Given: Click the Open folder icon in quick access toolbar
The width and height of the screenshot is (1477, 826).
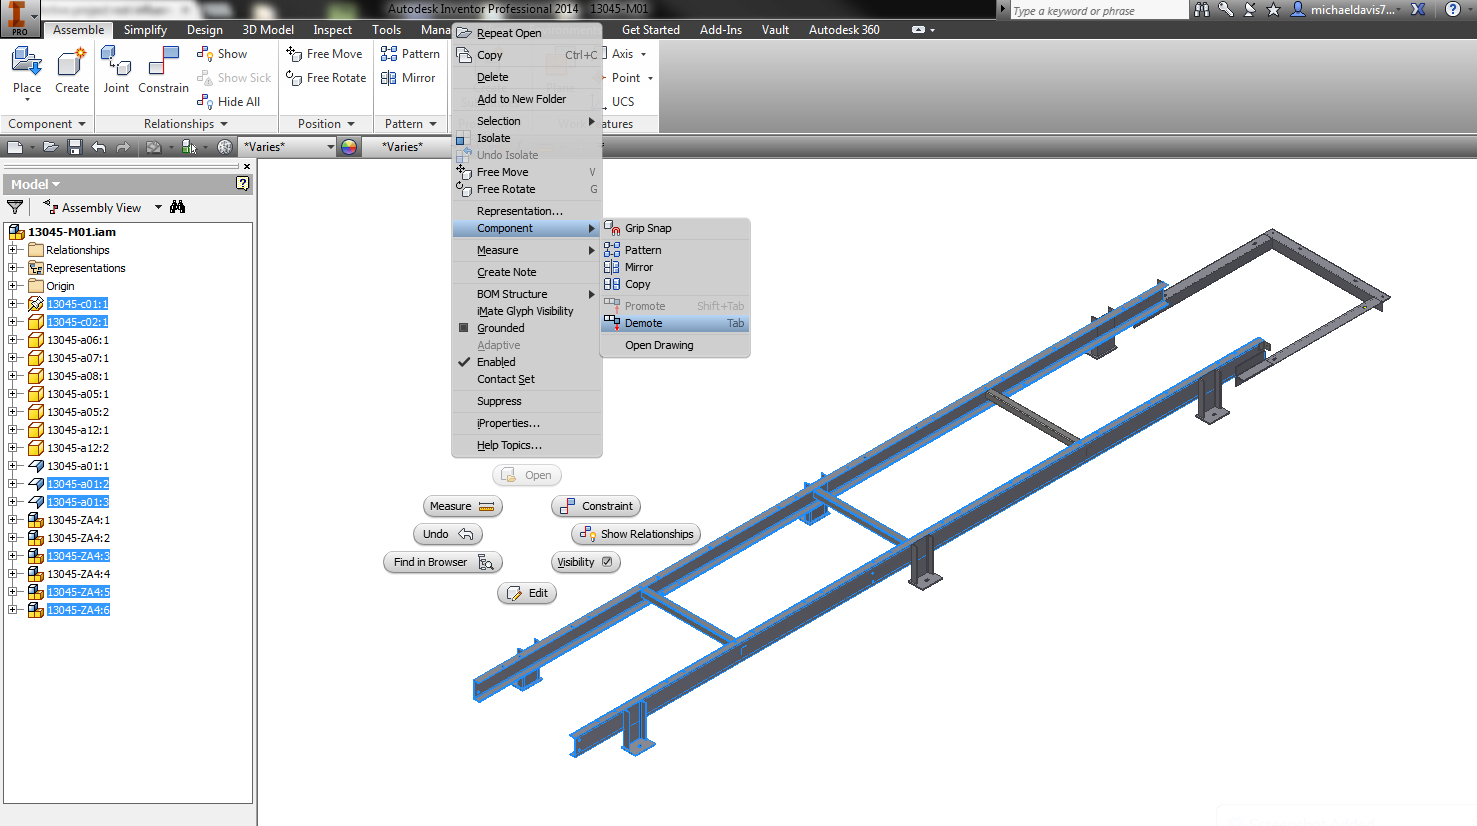Looking at the screenshot, I should 50,147.
